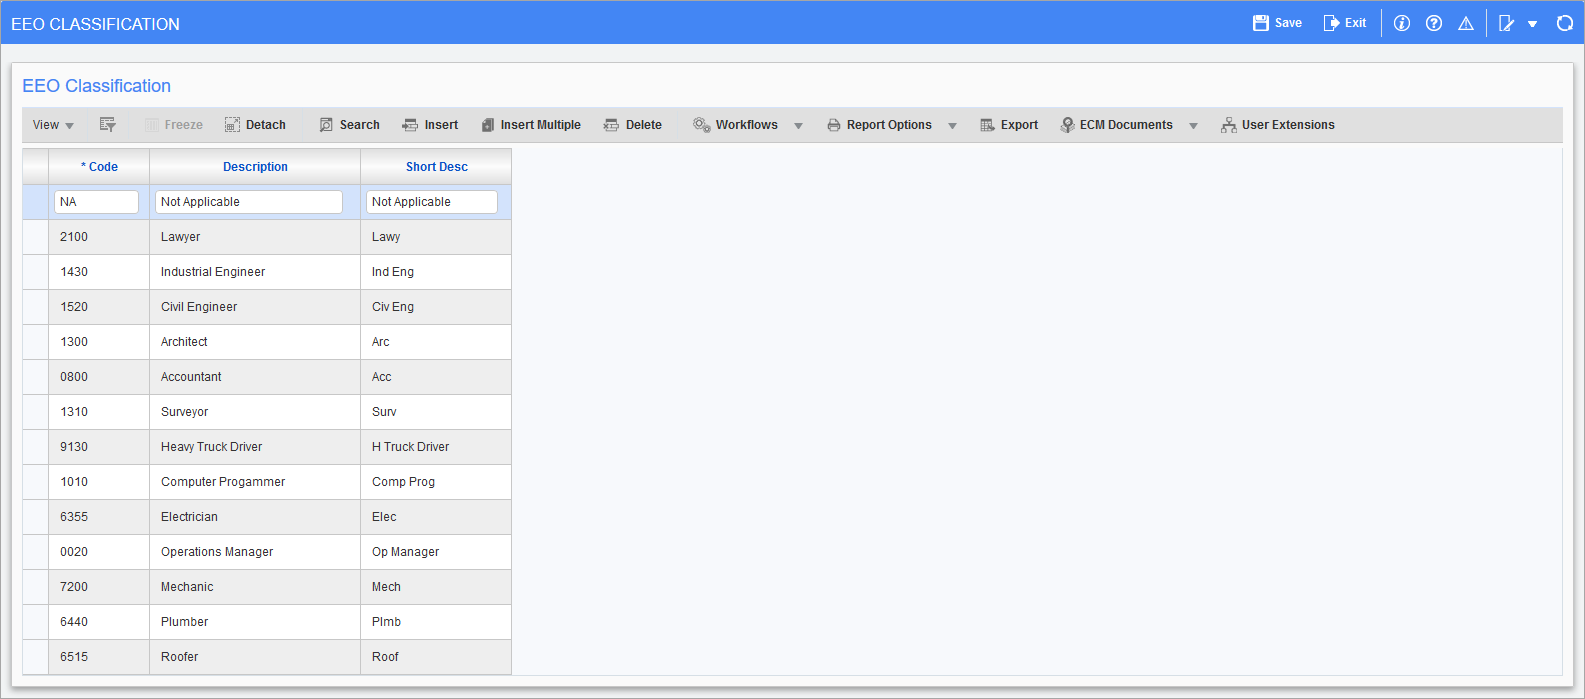
Task: Expand the Workflows dropdown arrow
Action: pyautogui.click(x=798, y=126)
